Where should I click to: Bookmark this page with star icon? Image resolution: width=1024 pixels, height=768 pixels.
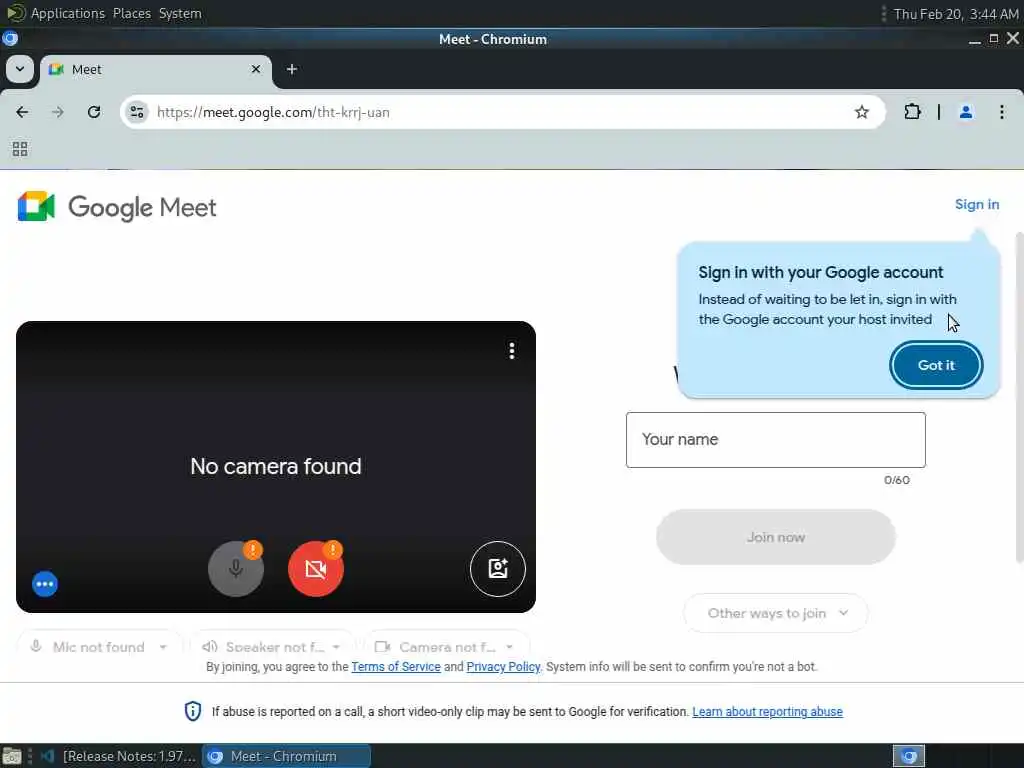tap(862, 112)
